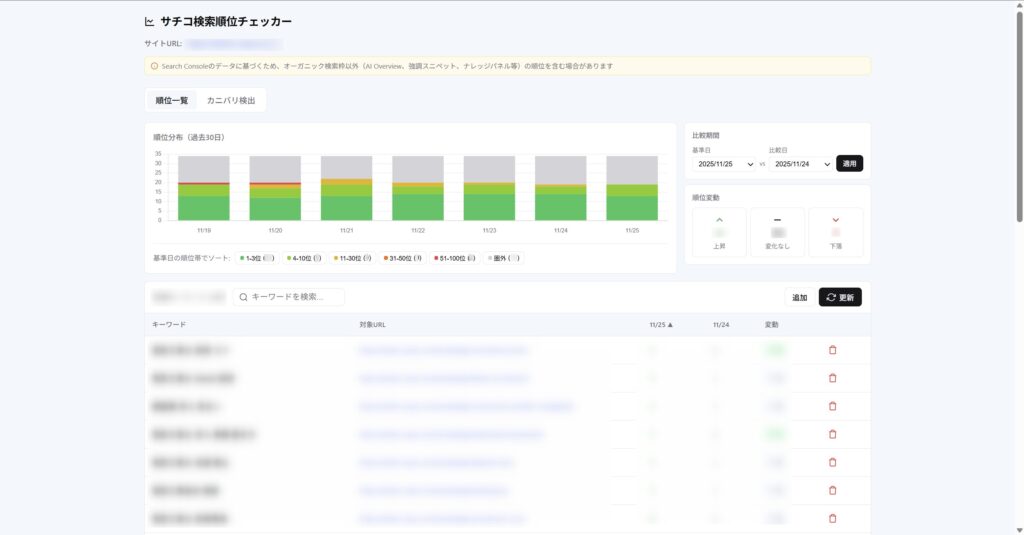
Task: Click the 追加 button
Action: click(800, 297)
